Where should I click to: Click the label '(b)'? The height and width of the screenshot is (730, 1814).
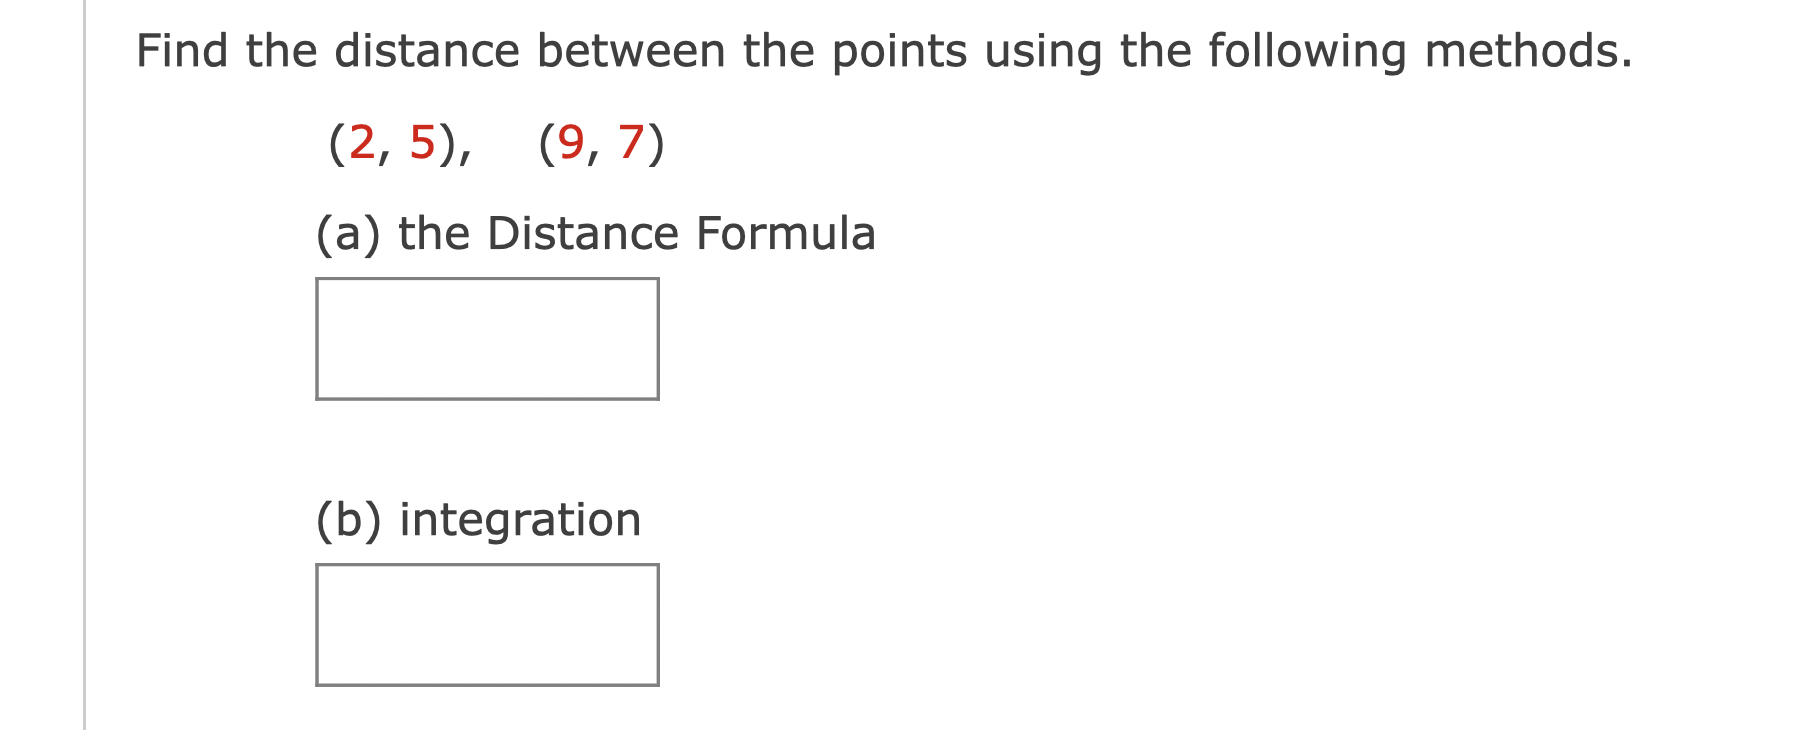pos(347,519)
